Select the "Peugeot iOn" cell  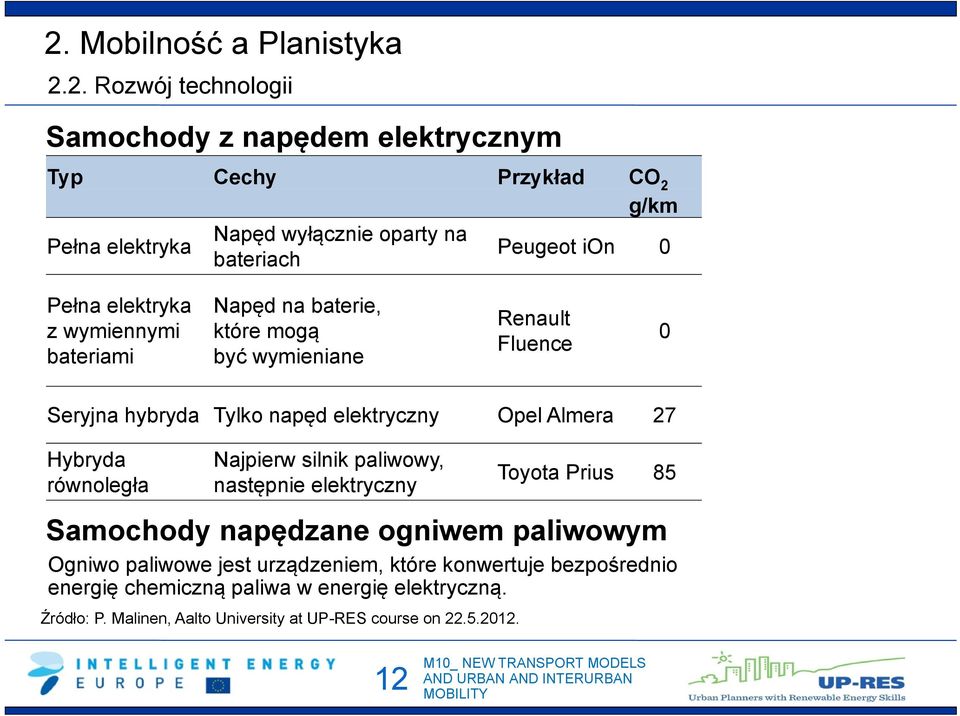tap(556, 246)
